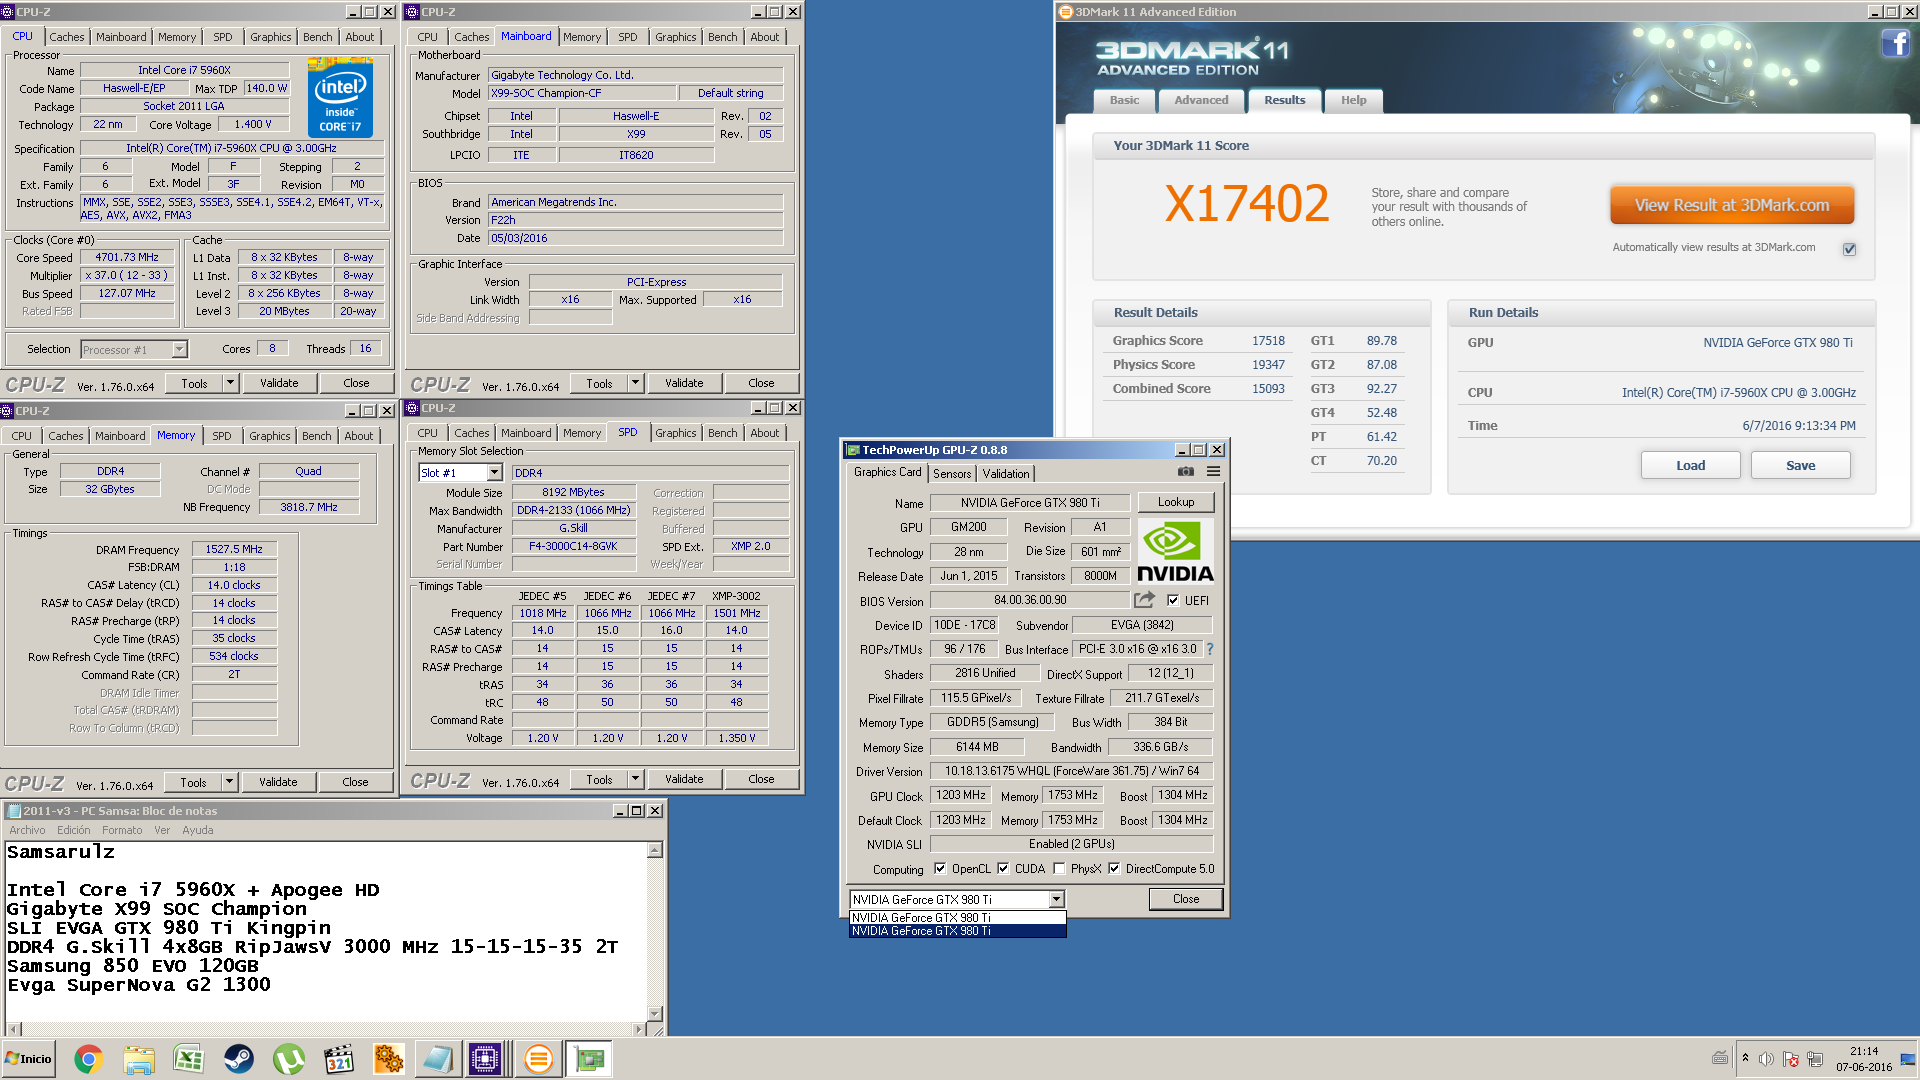The width and height of the screenshot is (1920, 1080).
Task: Open the Processor #1 selection dropdown
Action: click(179, 349)
